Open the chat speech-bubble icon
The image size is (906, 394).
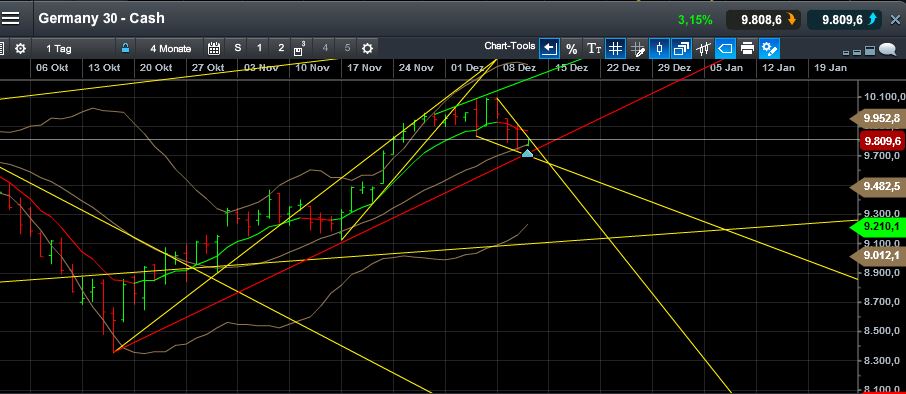(x=888, y=50)
